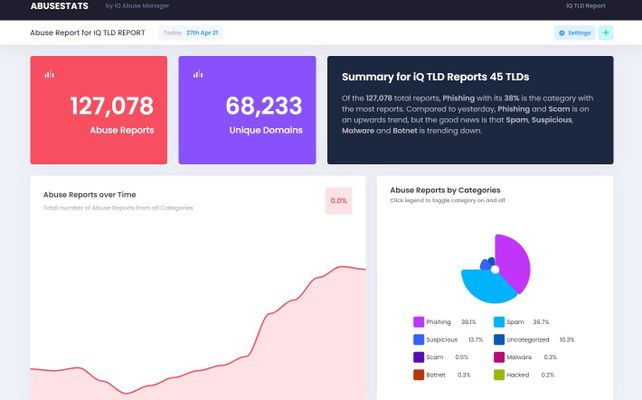
Task: Click the purple Phishing slice of pie chart
Action: point(513,257)
